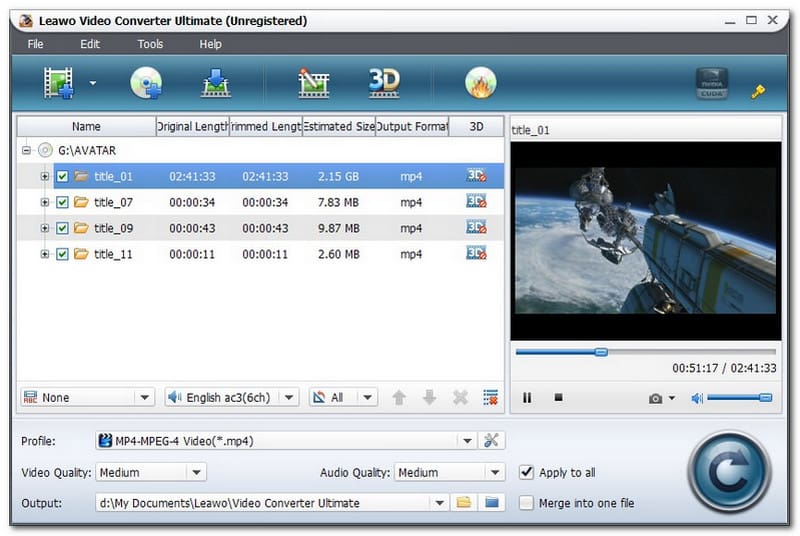The image size is (800, 536).
Task: Click the snapshot camera icon
Action: [656, 398]
